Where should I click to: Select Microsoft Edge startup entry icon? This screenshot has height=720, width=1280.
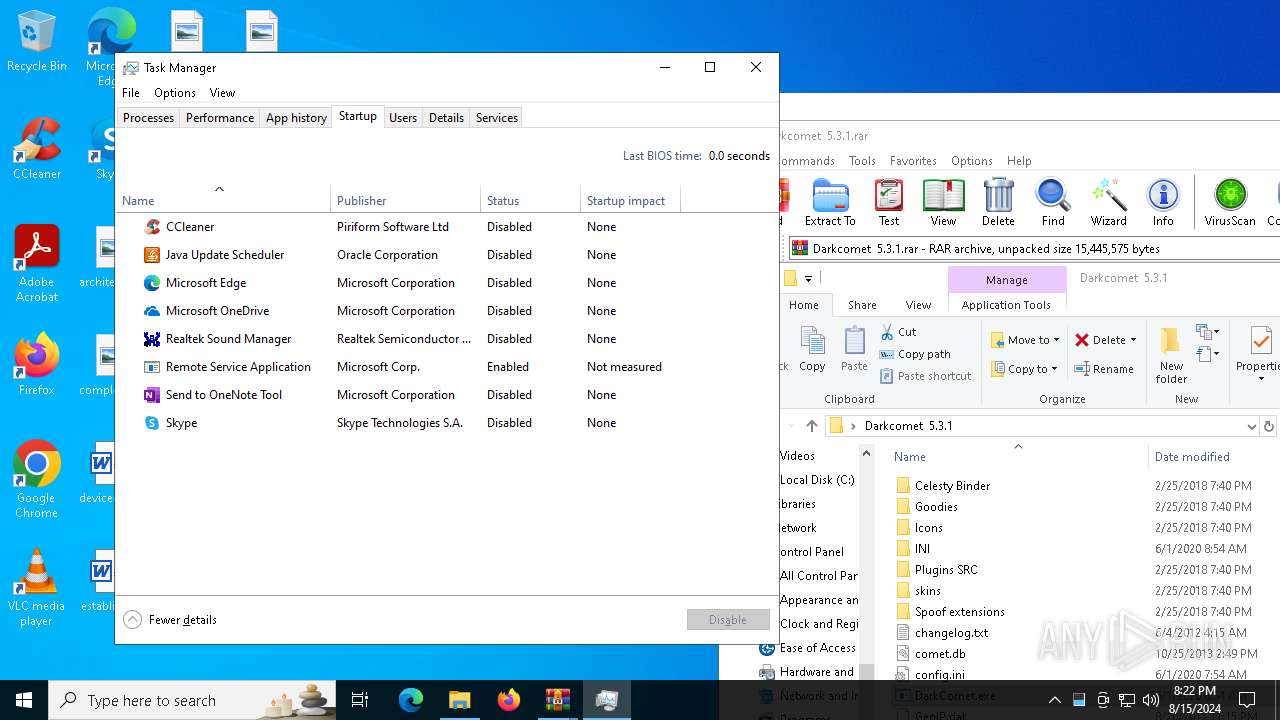click(152, 283)
